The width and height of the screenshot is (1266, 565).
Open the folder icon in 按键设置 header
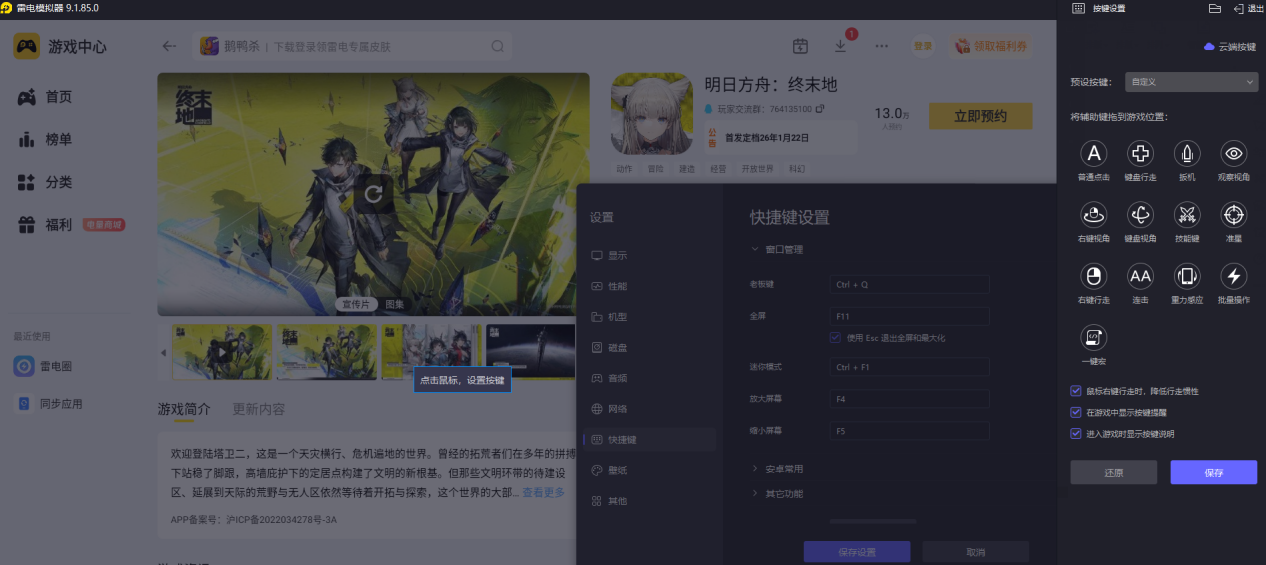coord(1215,8)
